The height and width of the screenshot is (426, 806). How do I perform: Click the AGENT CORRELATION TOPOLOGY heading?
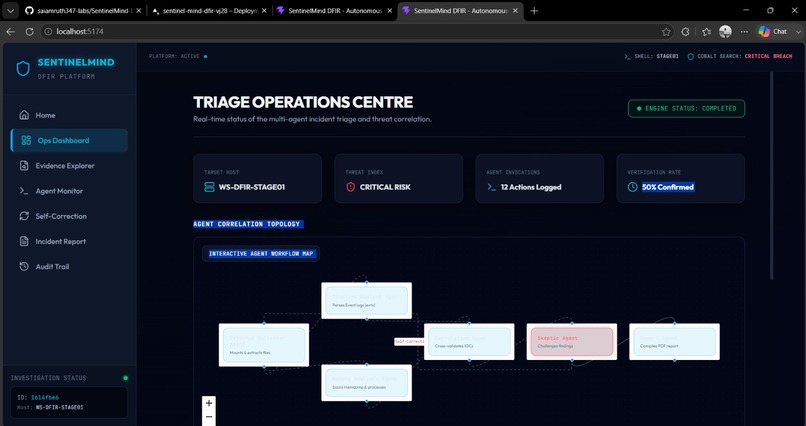click(248, 224)
